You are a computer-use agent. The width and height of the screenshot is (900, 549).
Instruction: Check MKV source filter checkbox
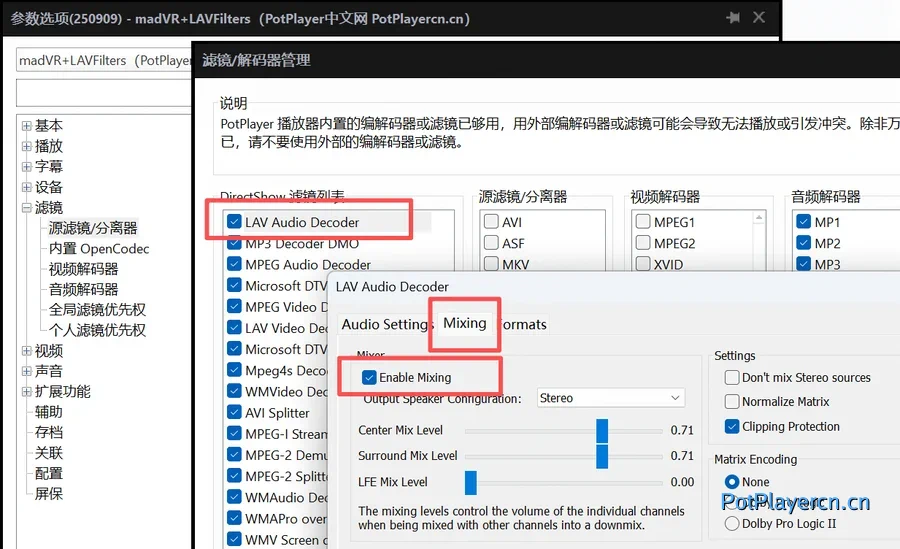[491, 264]
